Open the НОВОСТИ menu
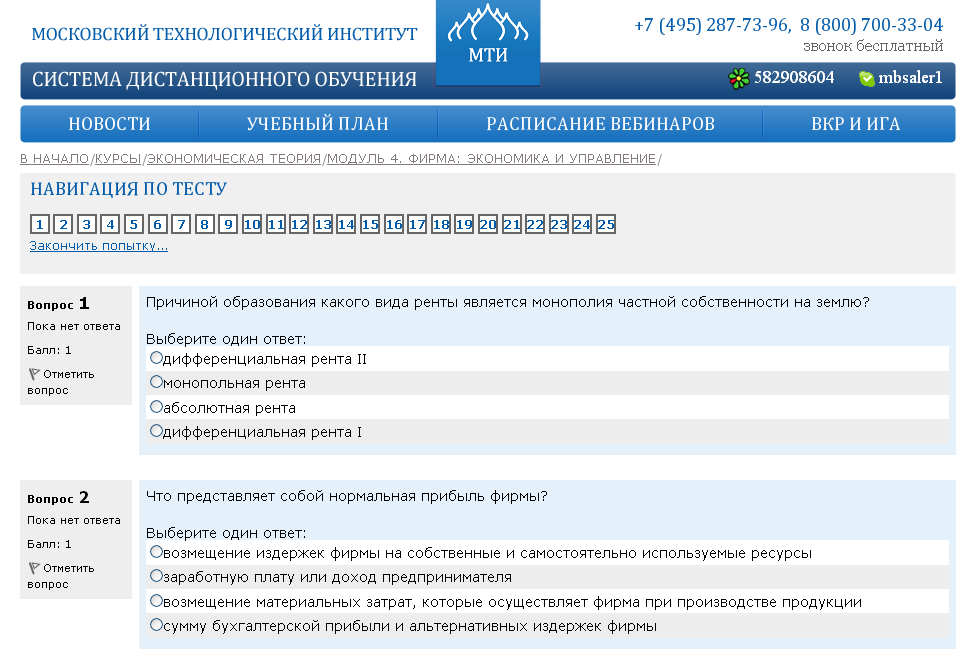Image resolution: width=975 pixels, height=662 pixels. (109, 124)
